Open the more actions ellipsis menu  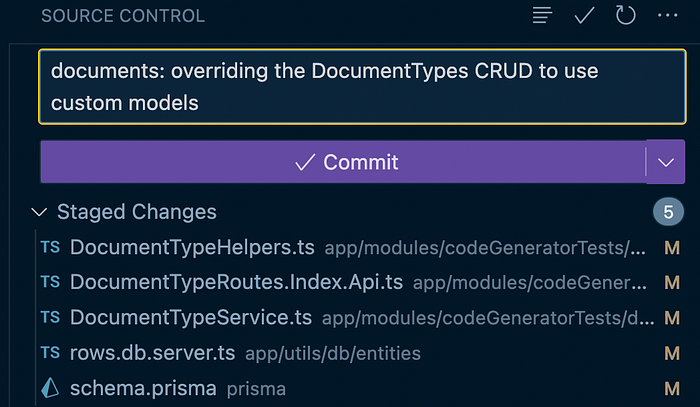pos(668,16)
